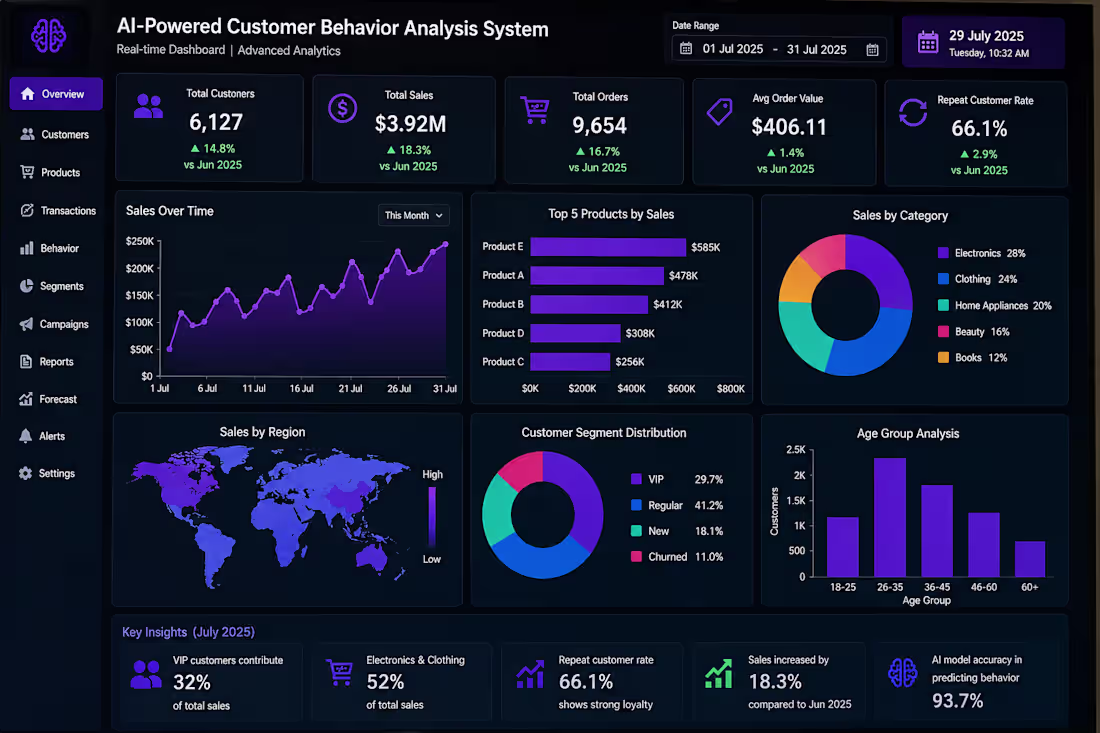Click the Clothing legend color swatch
This screenshot has height=733, width=1100.
(x=943, y=278)
